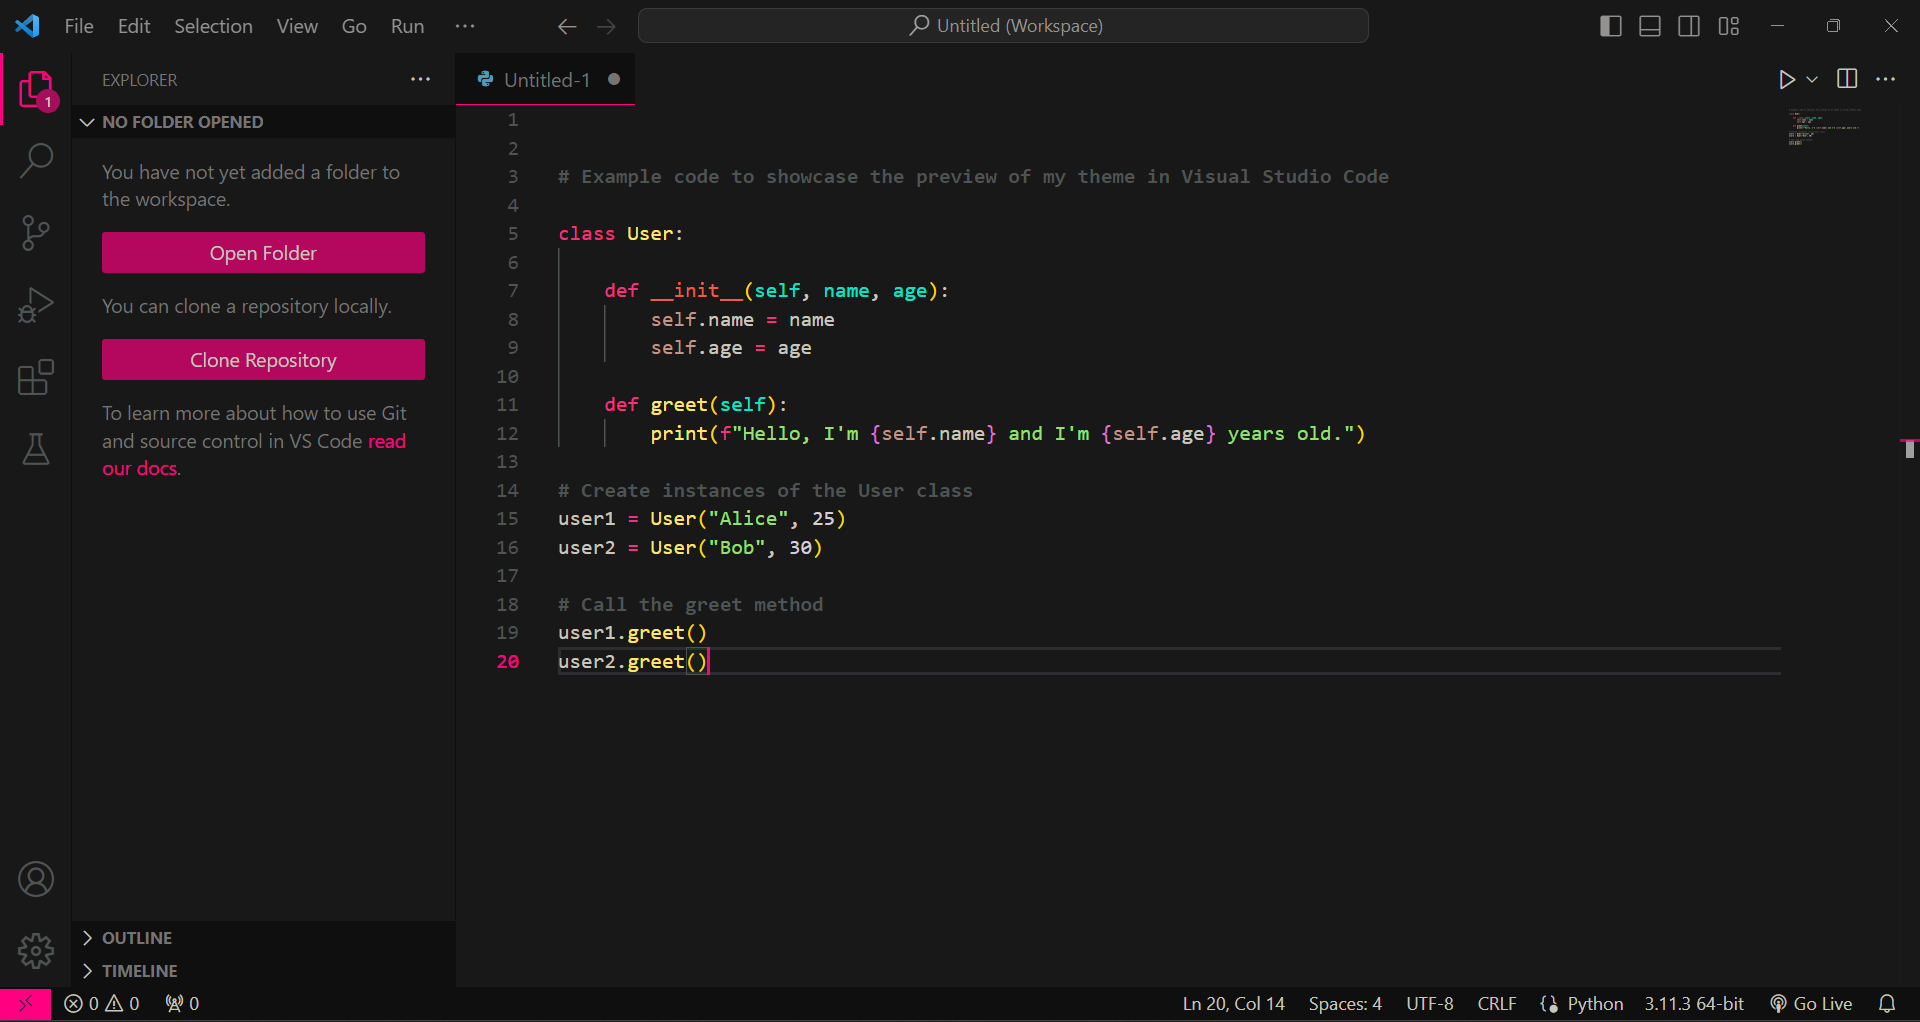The height and width of the screenshot is (1022, 1920).
Task: Click the Open Folder button
Action: pyautogui.click(x=263, y=253)
